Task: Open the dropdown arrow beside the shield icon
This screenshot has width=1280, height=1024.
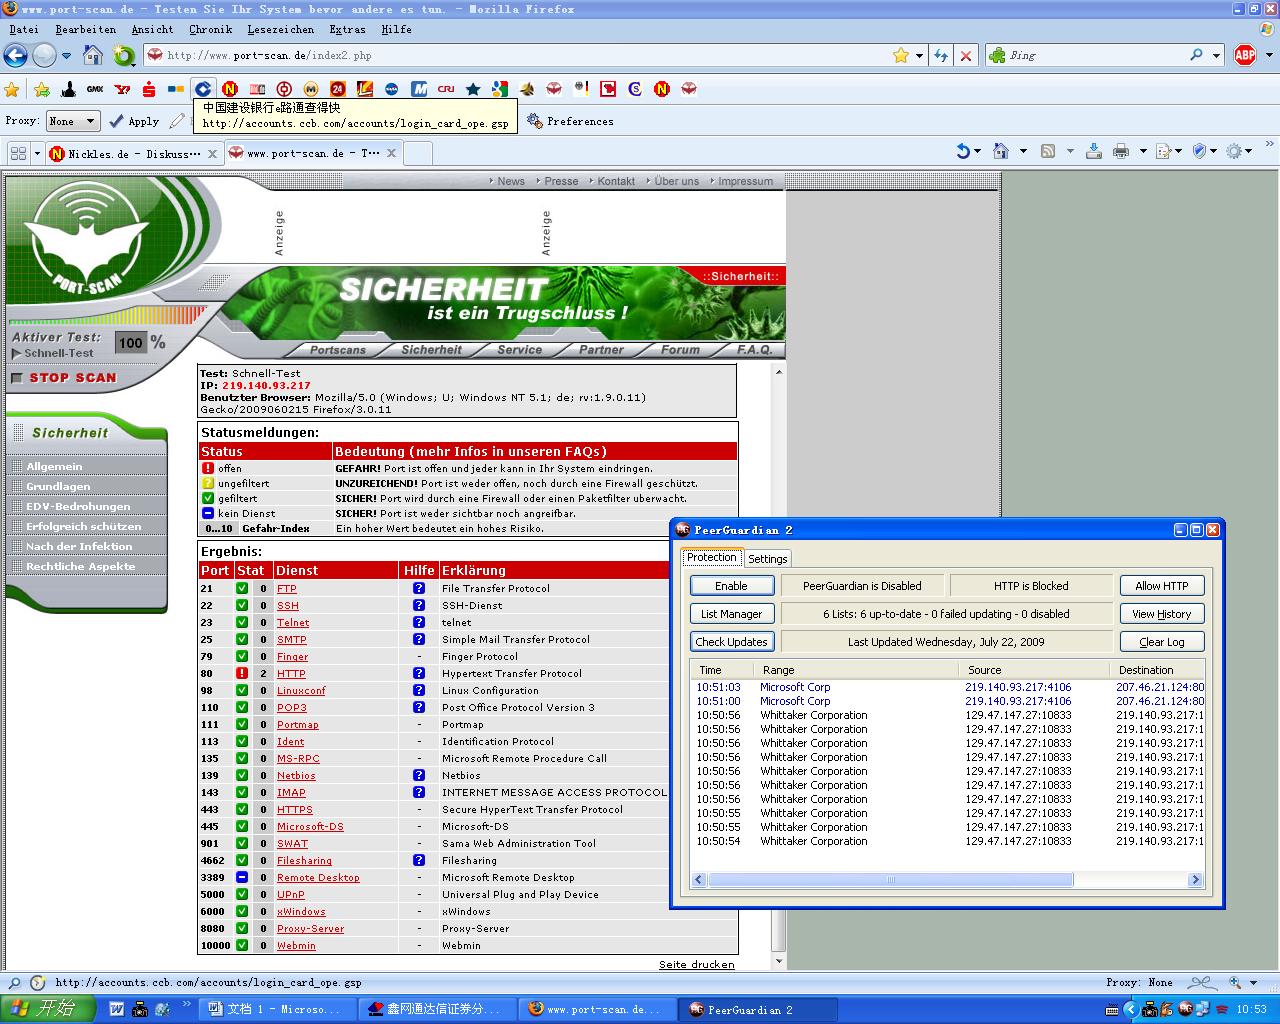Action: click(x=1214, y=151)
